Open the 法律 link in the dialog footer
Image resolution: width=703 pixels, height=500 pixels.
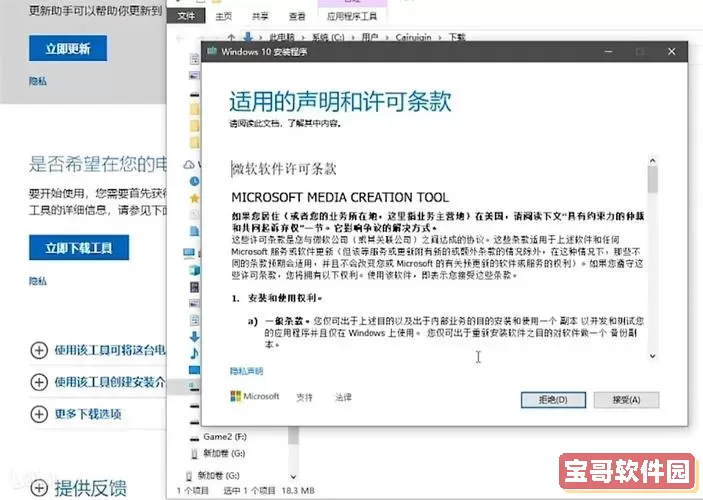coord(343,397)
